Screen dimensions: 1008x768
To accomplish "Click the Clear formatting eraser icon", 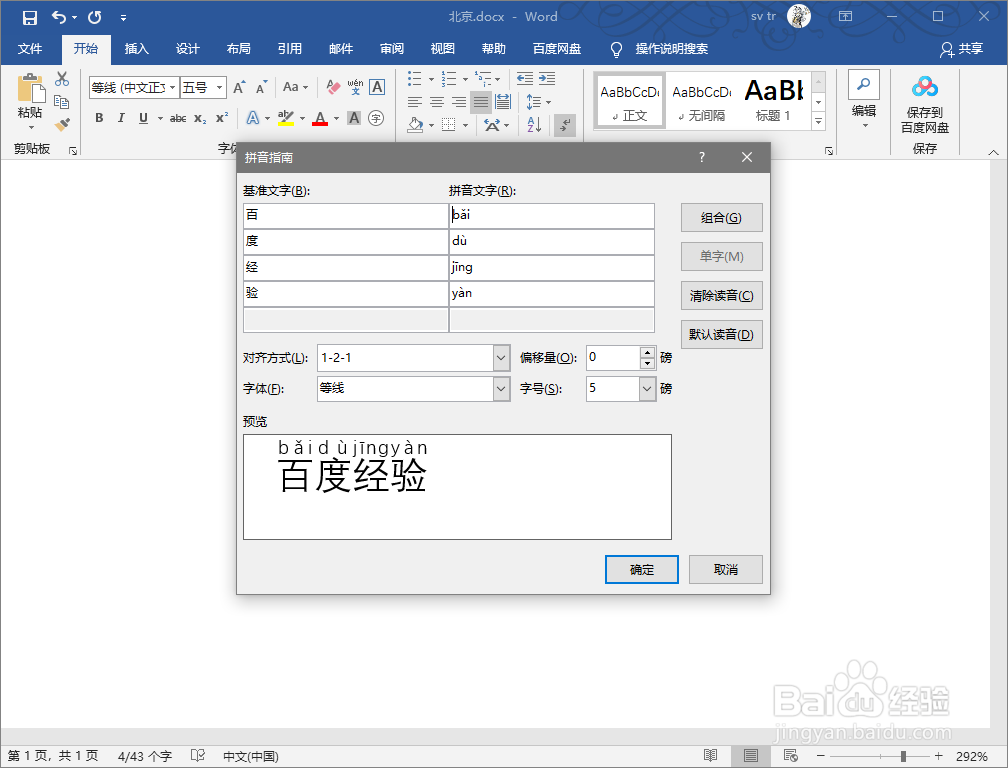I will pyautogui.click(x=333, y=87).
